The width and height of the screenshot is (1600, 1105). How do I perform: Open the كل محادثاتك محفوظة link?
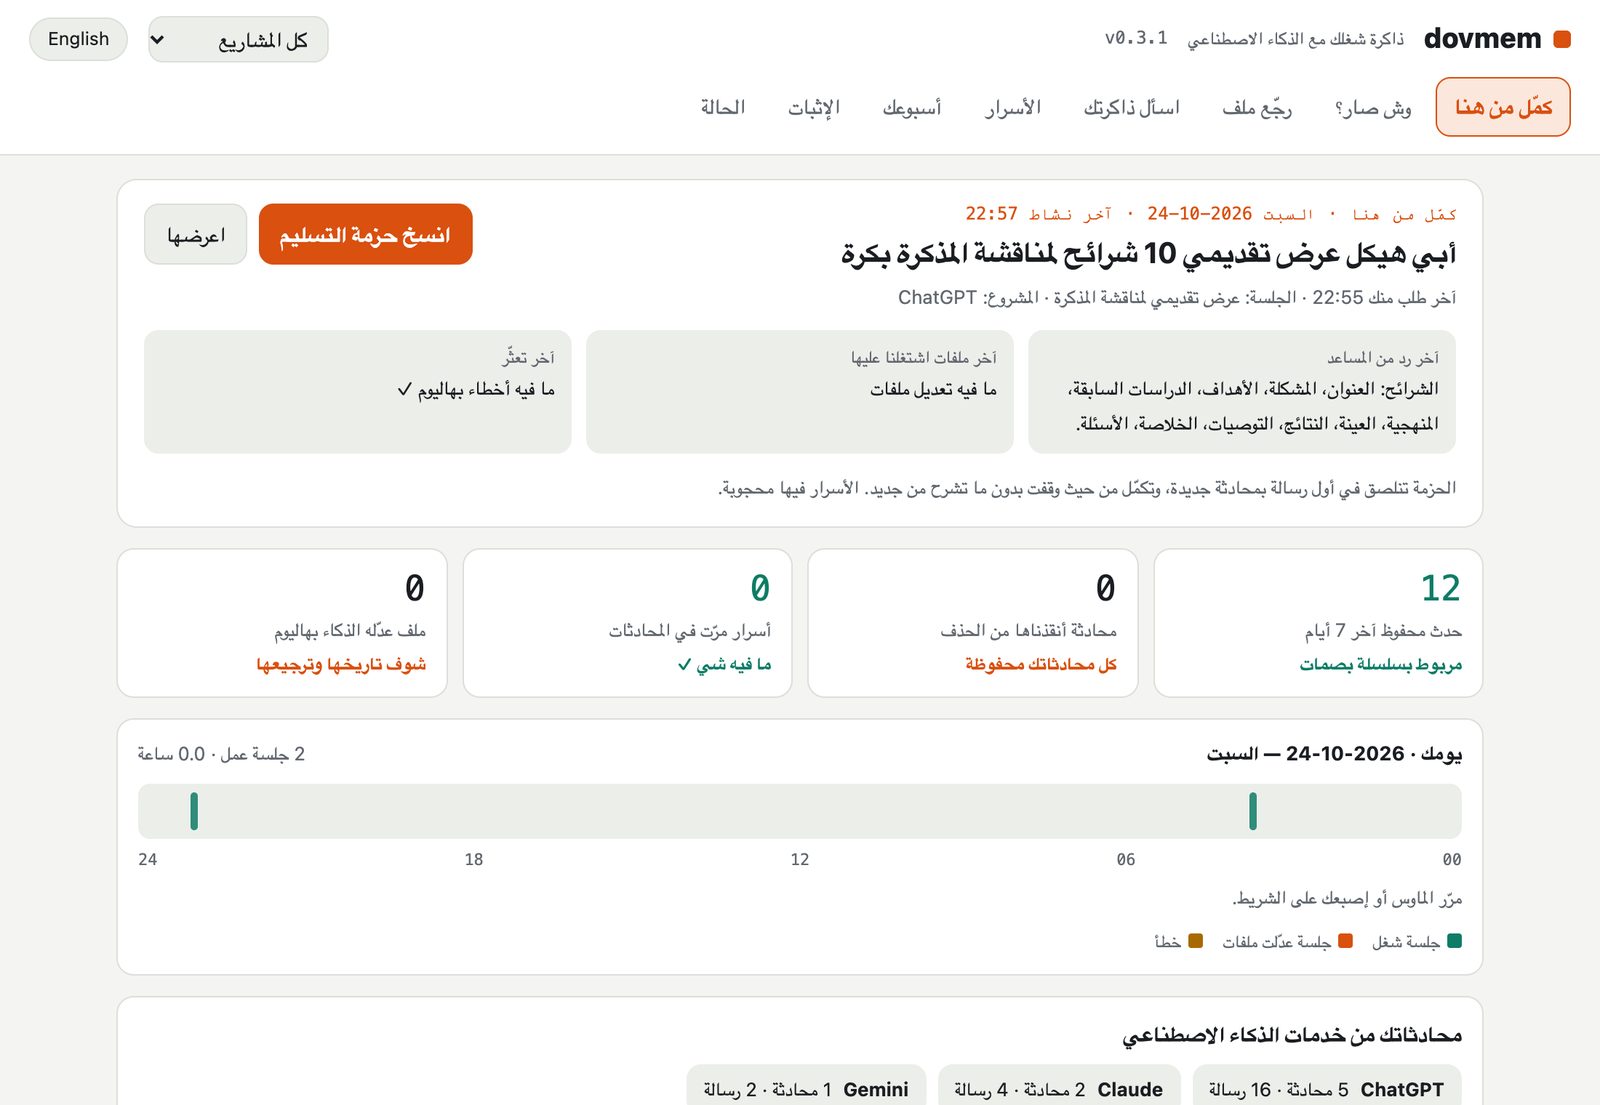pos(1041,664)
